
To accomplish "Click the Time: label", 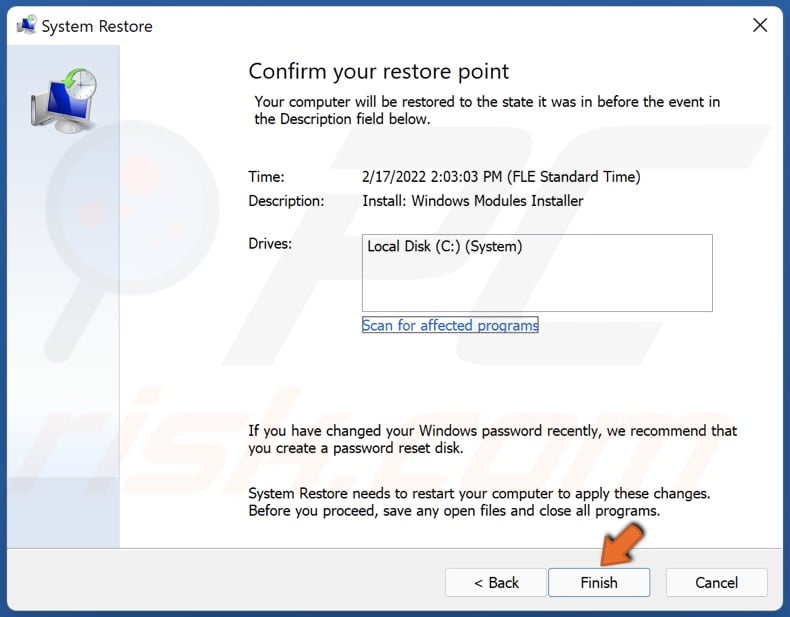I will coord(266,177).
